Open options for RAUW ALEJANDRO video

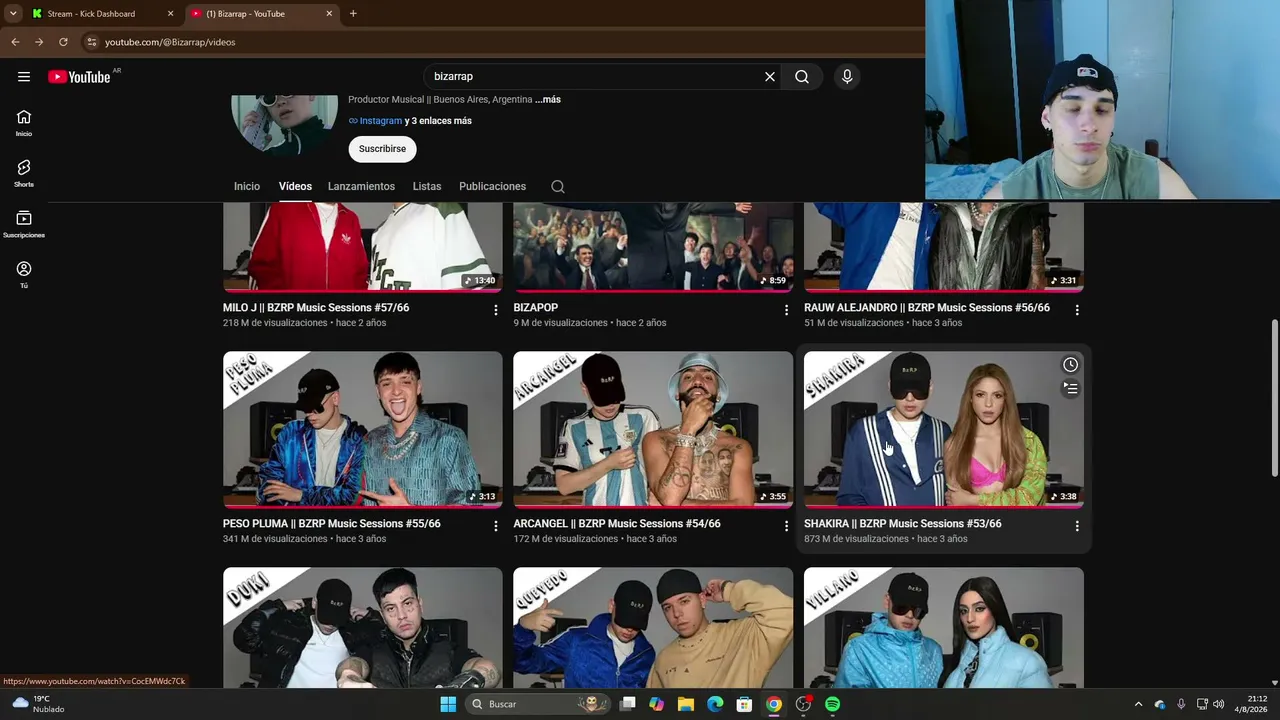(1077, 310)
